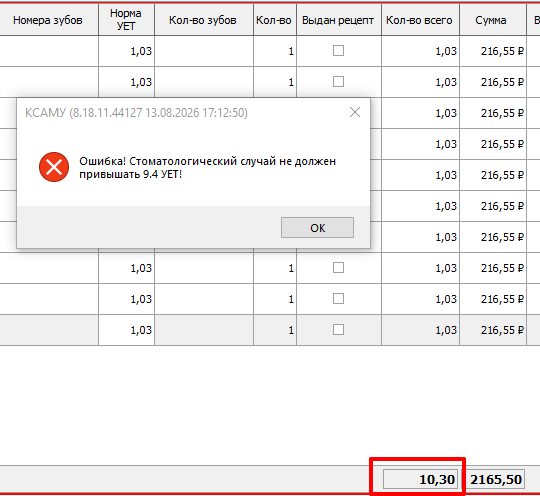540x496 pixels.
Task: Tick 'Выдан рецепт' checkbox in highlighted last row
Action: [x=338, y=330]
